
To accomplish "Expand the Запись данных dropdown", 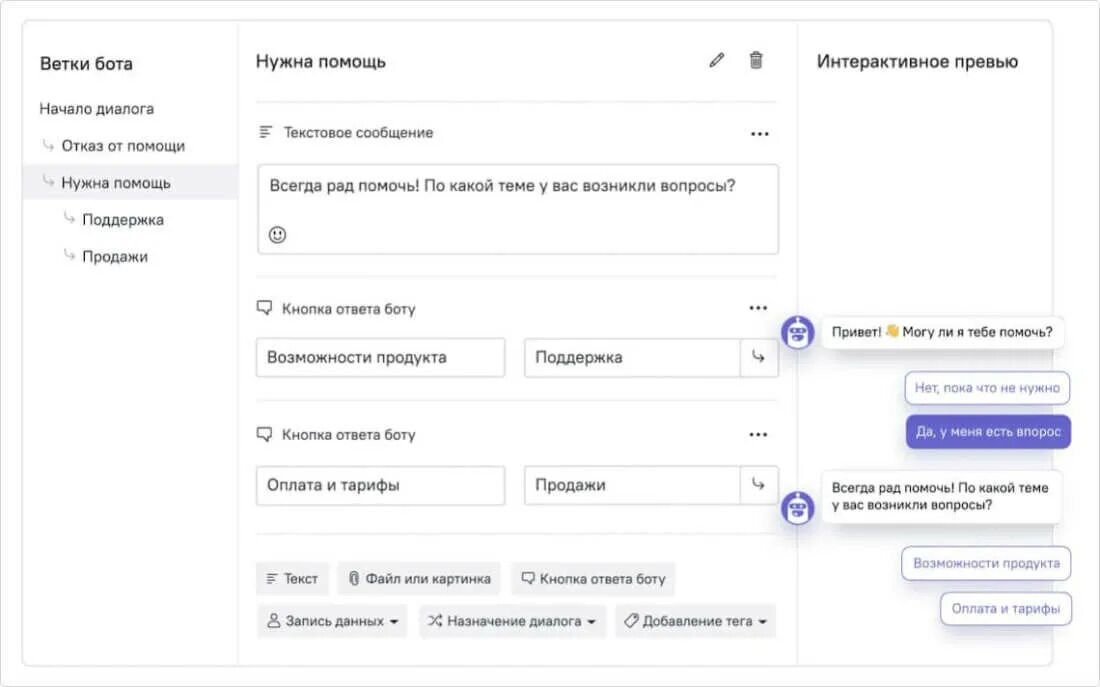I will [x=332, y=621].
